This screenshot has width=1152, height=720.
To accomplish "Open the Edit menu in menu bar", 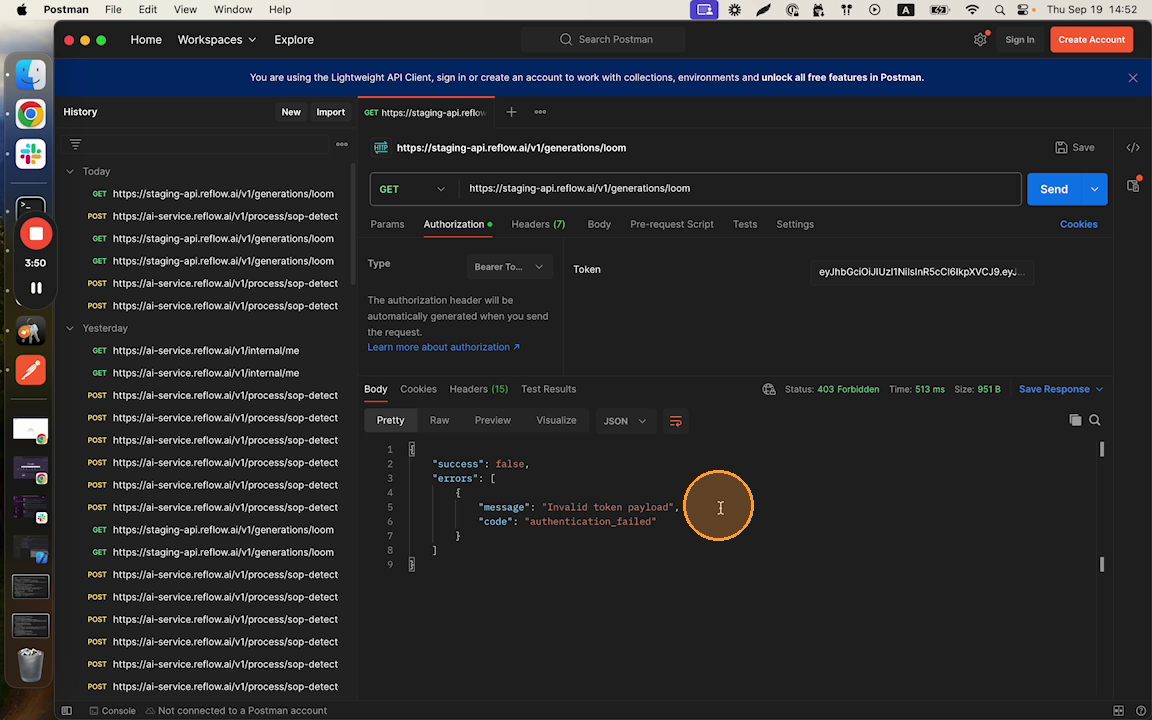I will [148, 10].
